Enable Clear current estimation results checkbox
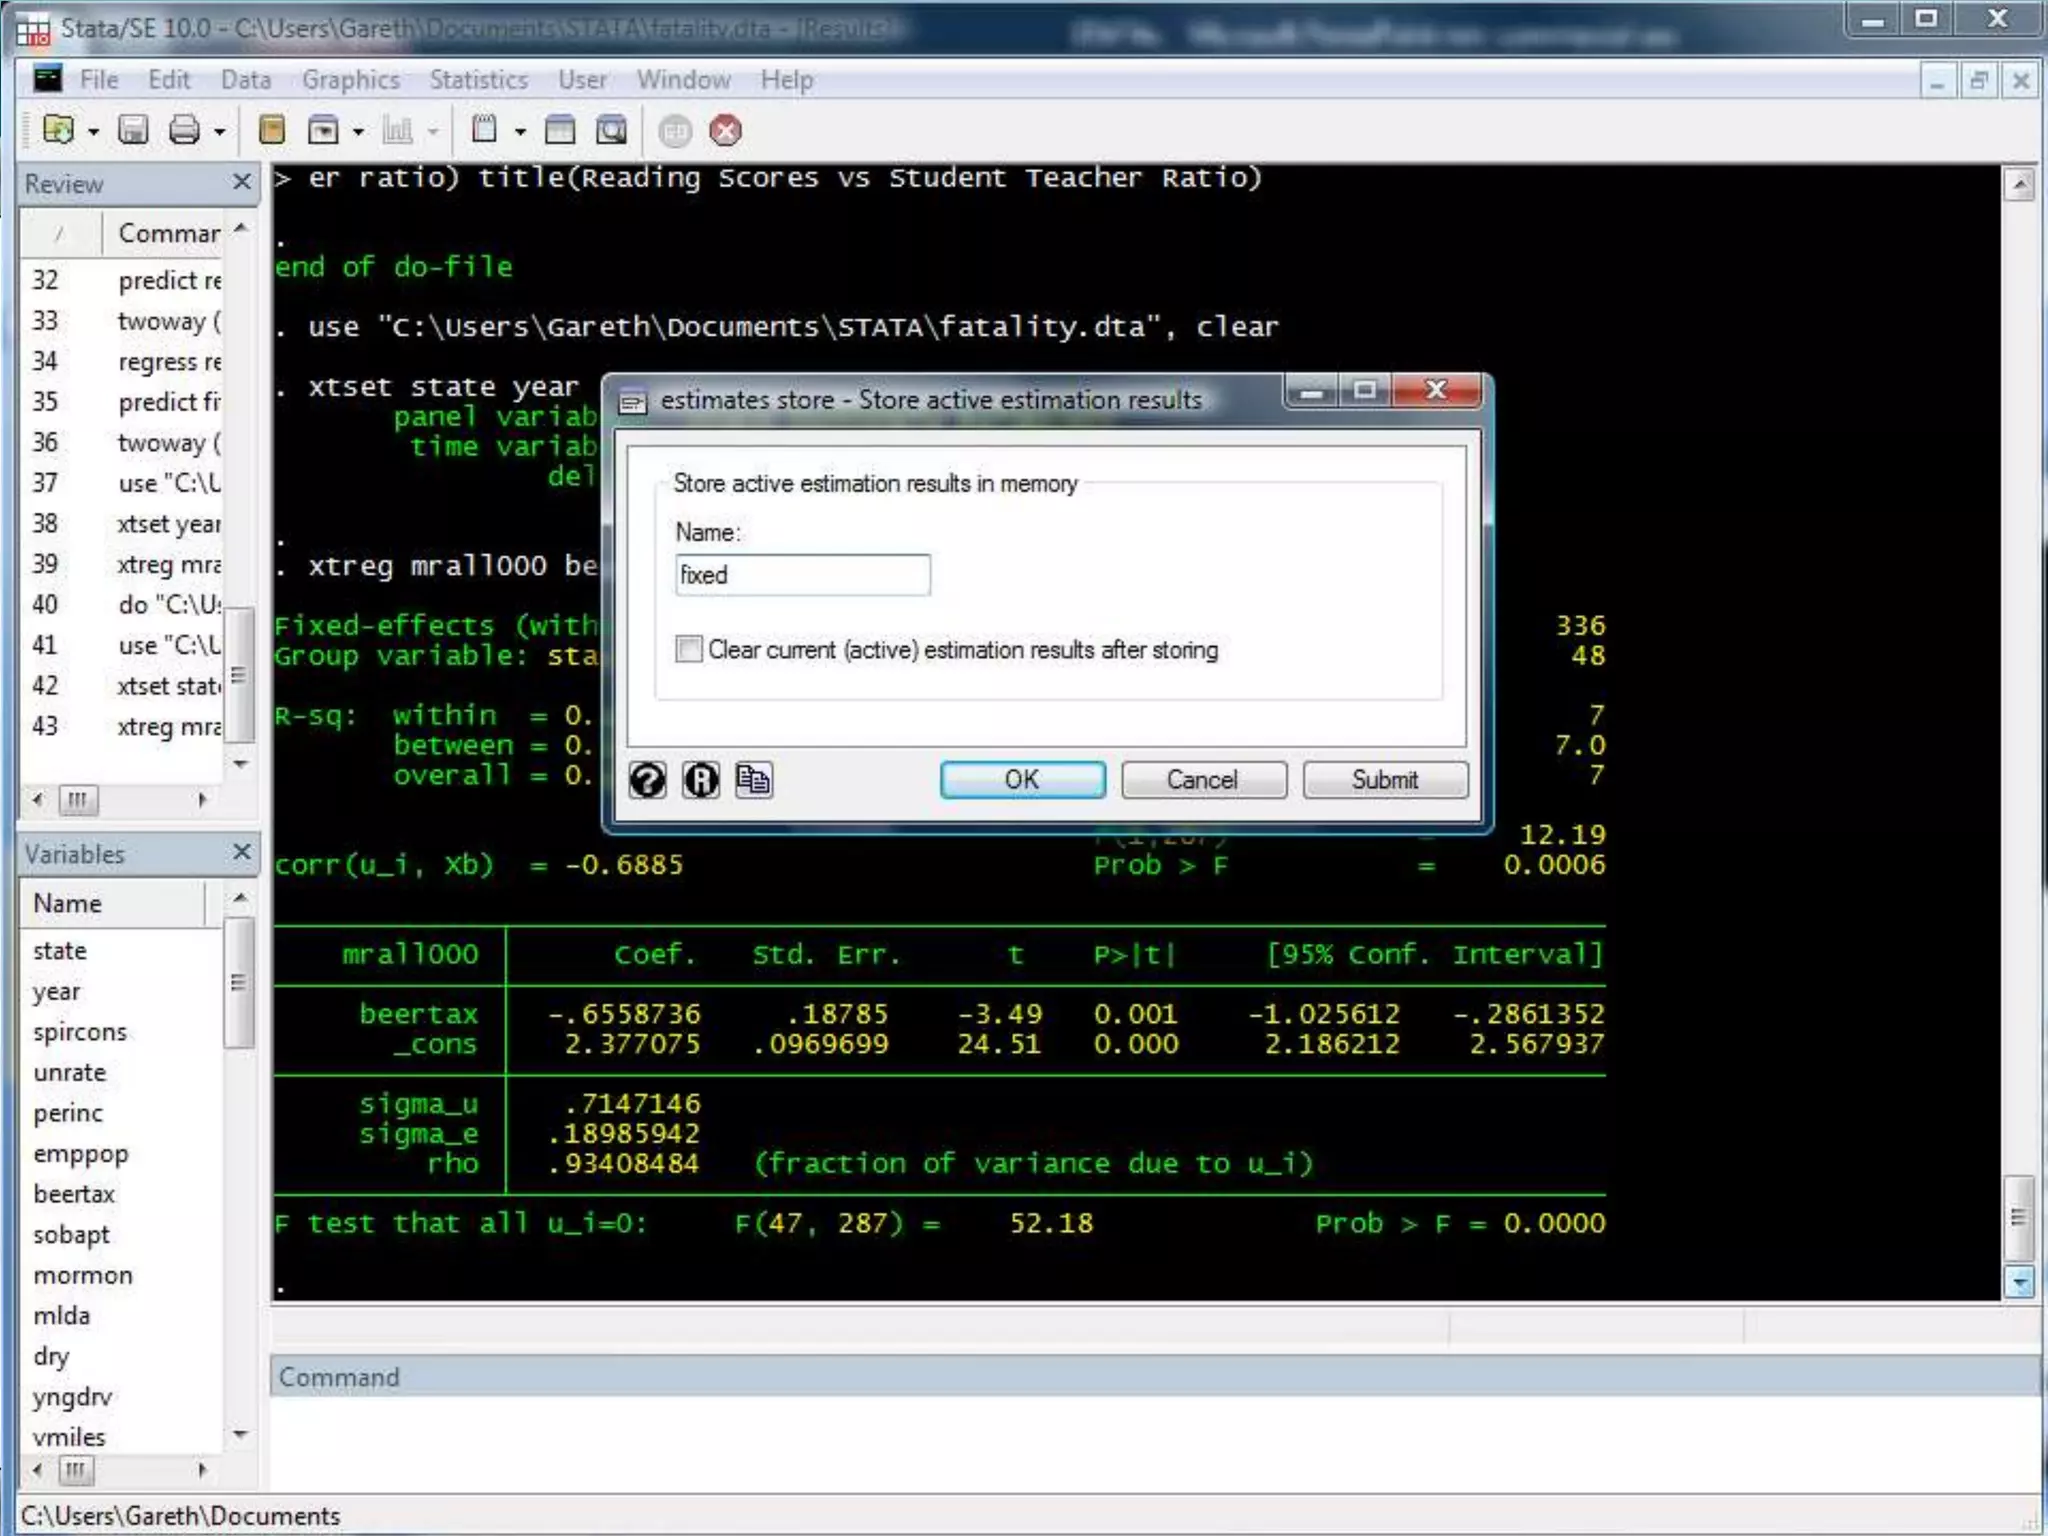 tap(689, 650)
